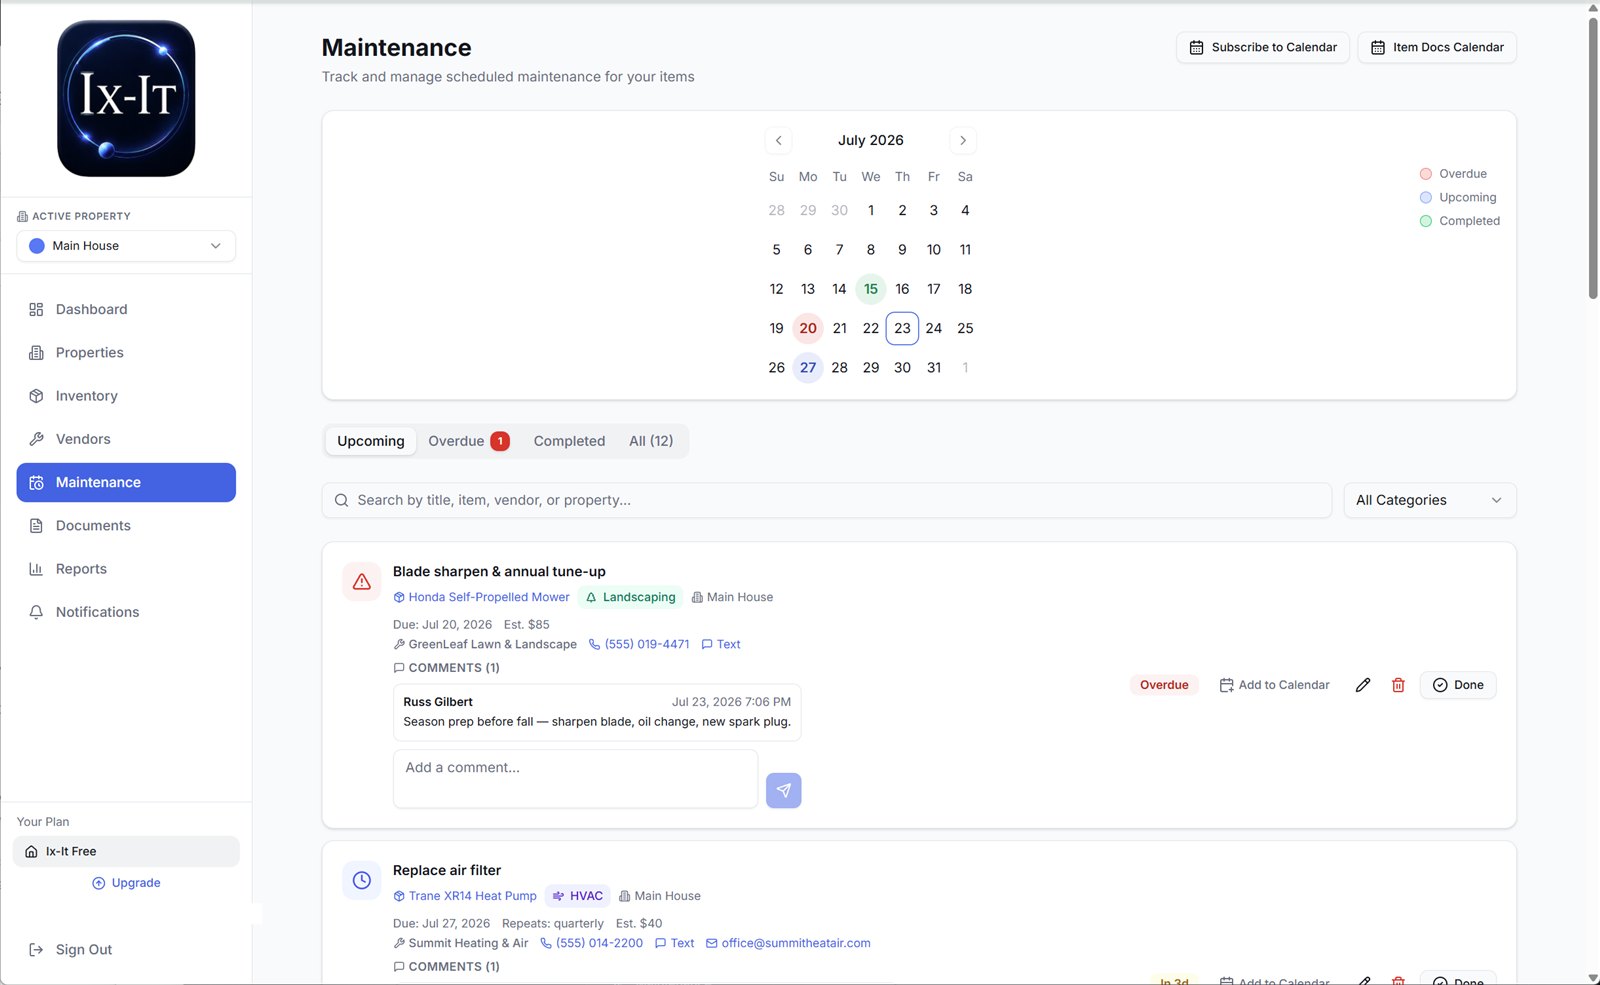Screen dimensions: 1600x985
Task: Call GreenLeaf at (555) 019-4471
Action: (x=639, y=644)
